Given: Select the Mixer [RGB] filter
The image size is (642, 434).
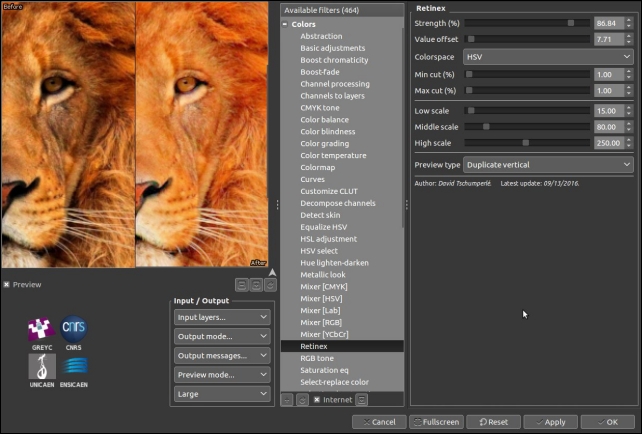Looking at the screenshot, I should (x=321, y=323).
